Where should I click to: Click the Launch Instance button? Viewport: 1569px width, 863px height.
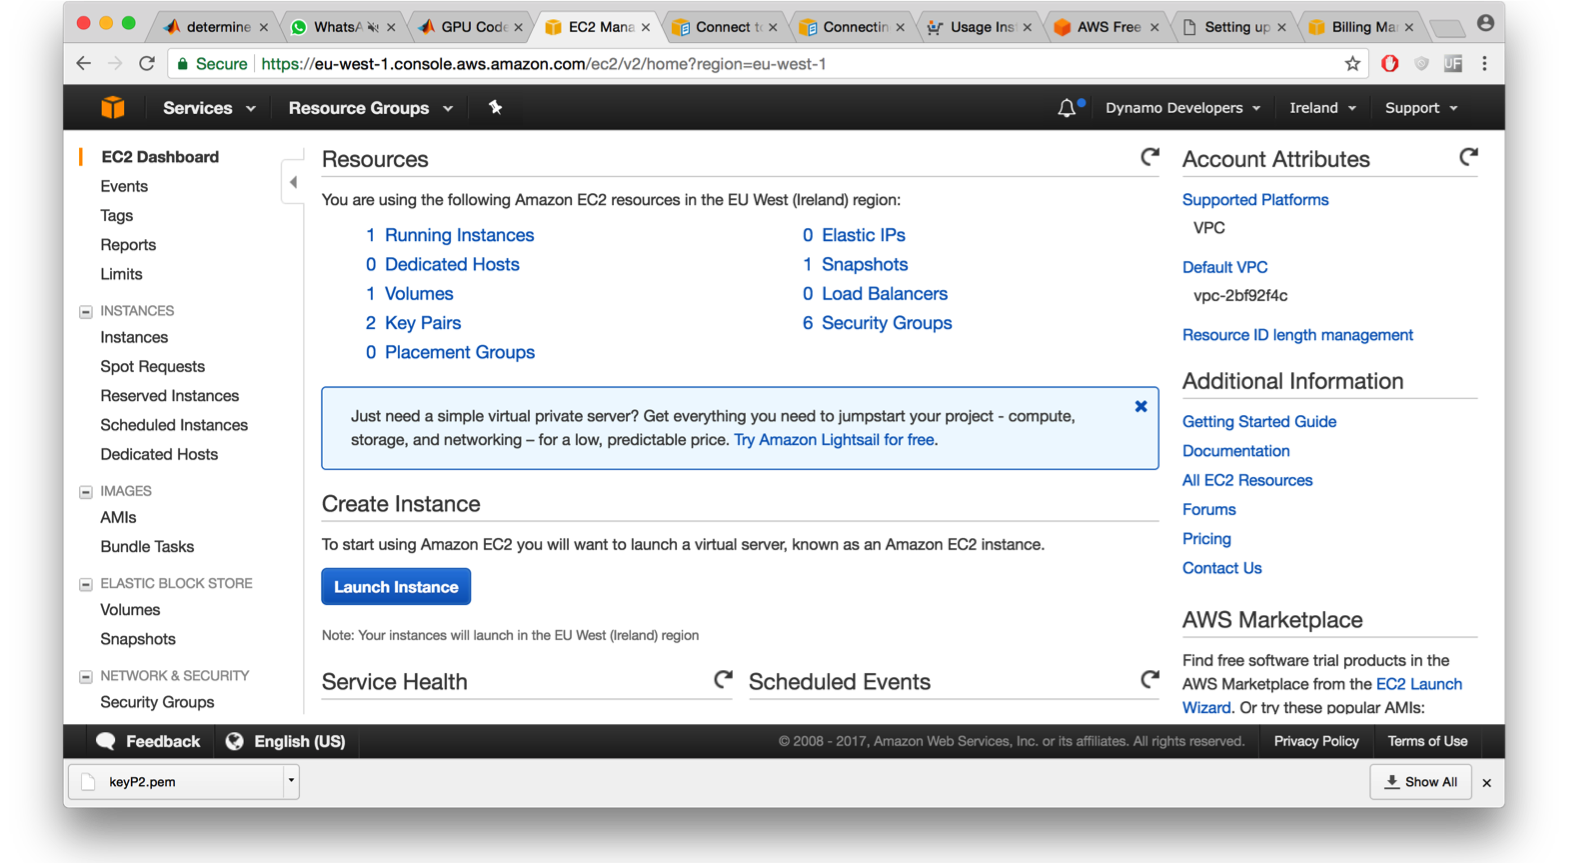(396, 587)
